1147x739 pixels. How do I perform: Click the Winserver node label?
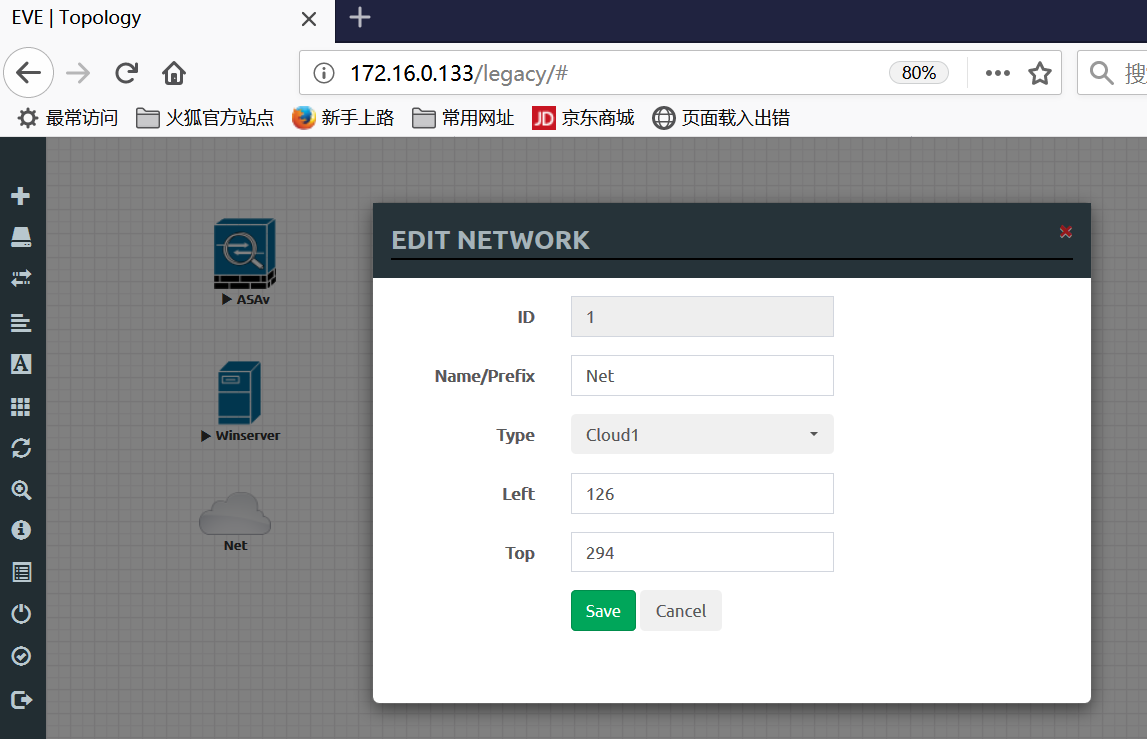coord(247,435)
